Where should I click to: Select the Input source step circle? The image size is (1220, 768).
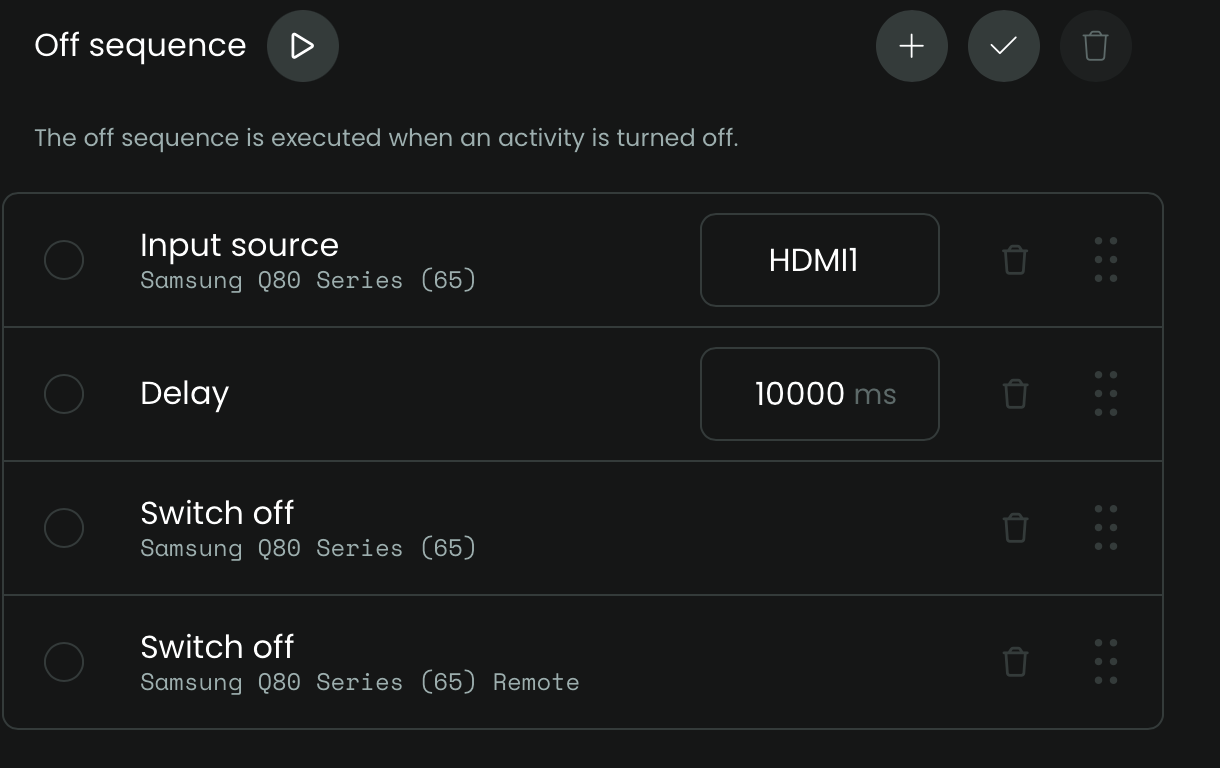(x=64, y=260)
